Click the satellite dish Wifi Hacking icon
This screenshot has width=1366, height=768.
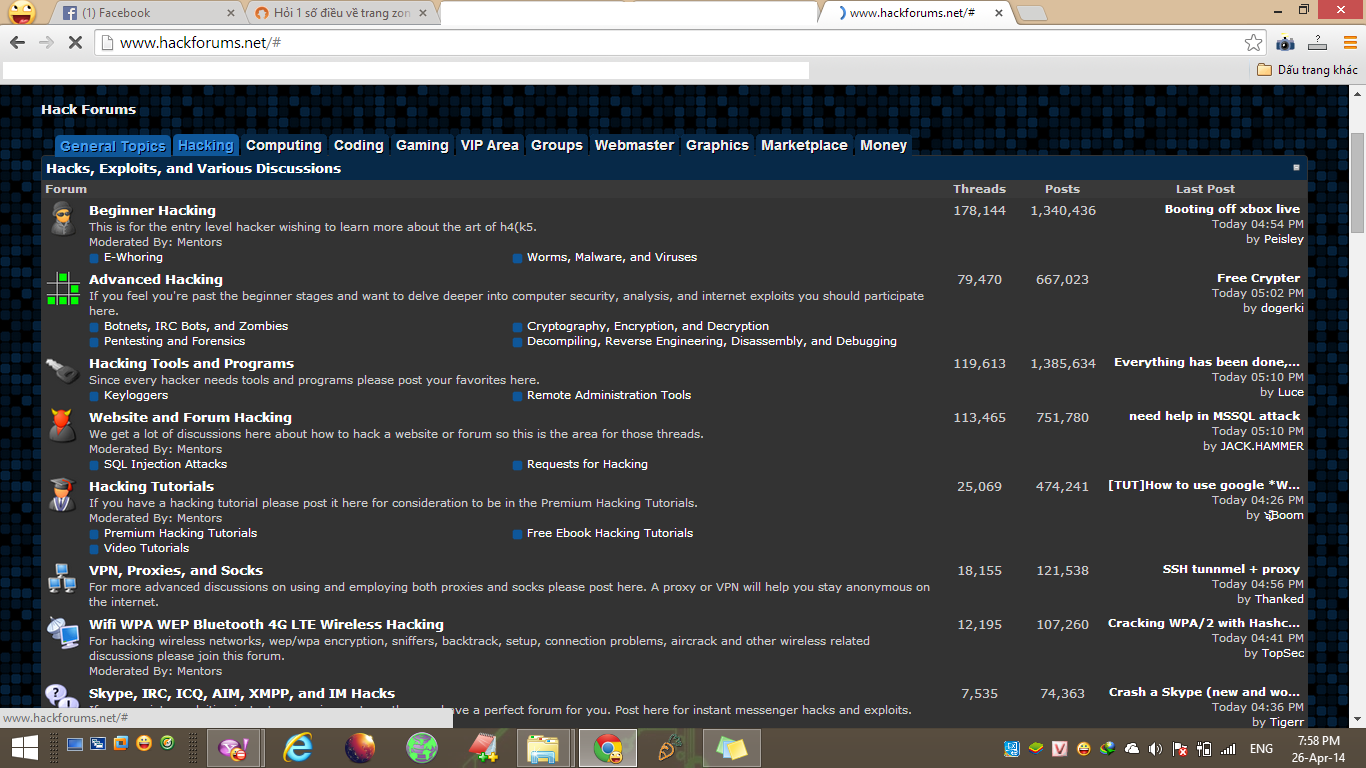click(x=62, y=632)
